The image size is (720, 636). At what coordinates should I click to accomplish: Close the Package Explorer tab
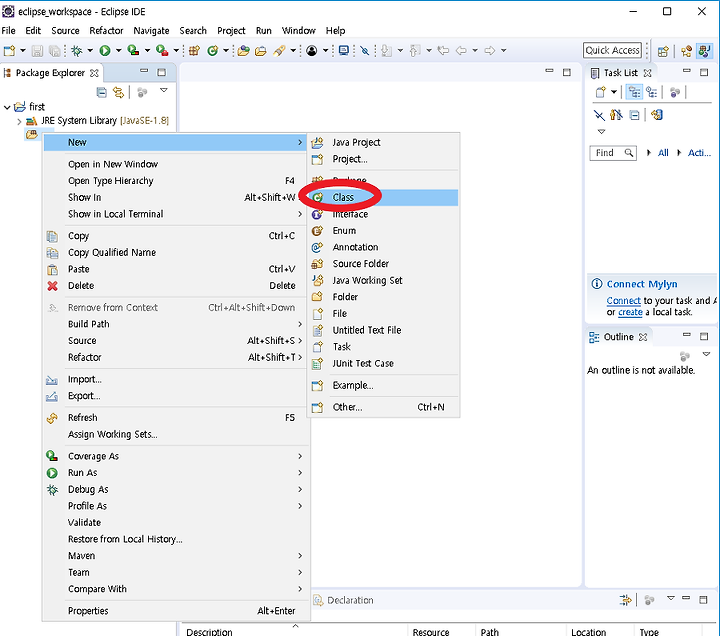click(94, 73)
